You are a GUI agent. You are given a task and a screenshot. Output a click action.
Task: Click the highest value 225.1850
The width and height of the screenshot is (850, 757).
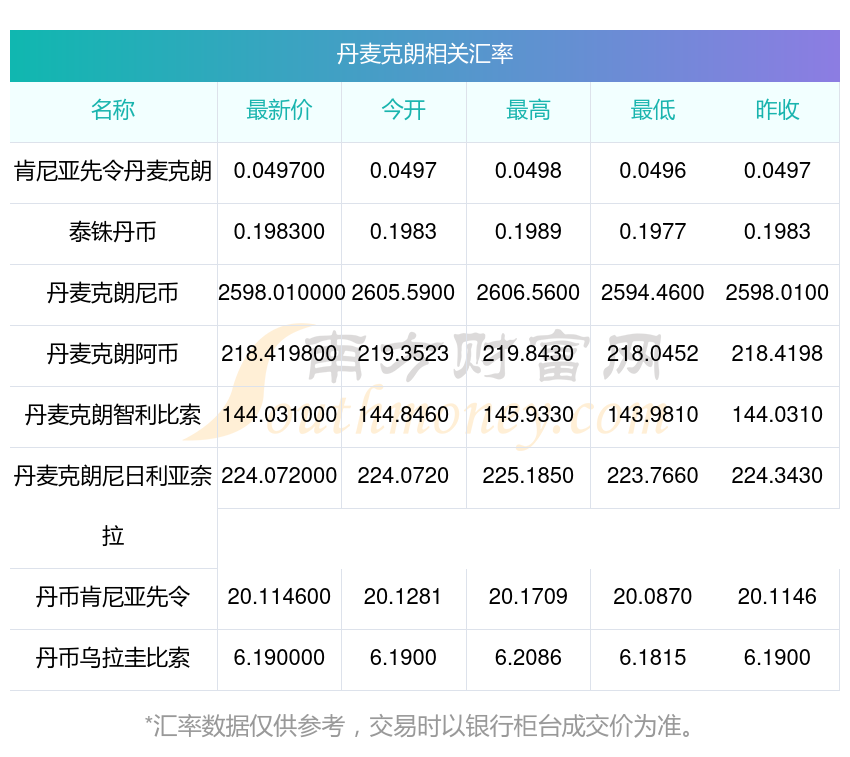528,476
